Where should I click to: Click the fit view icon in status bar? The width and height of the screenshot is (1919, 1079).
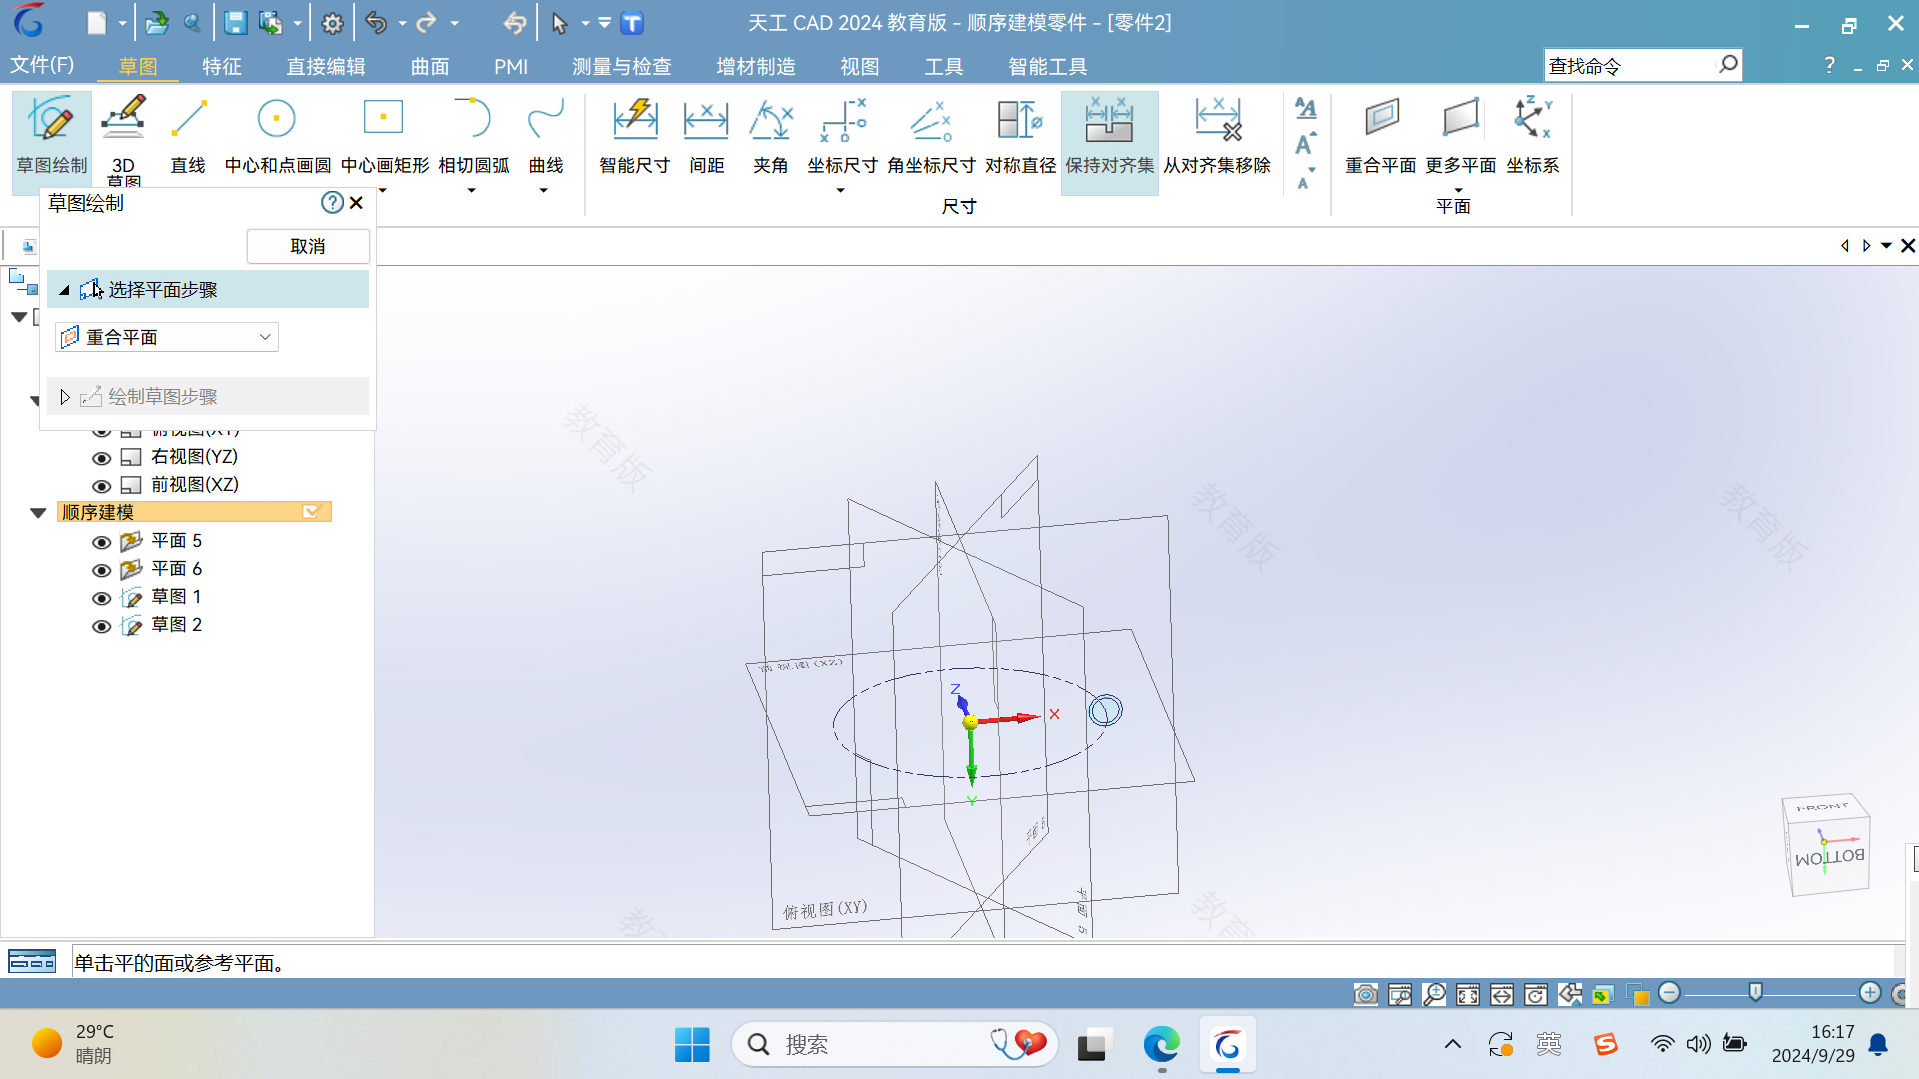click(1468, 994)
